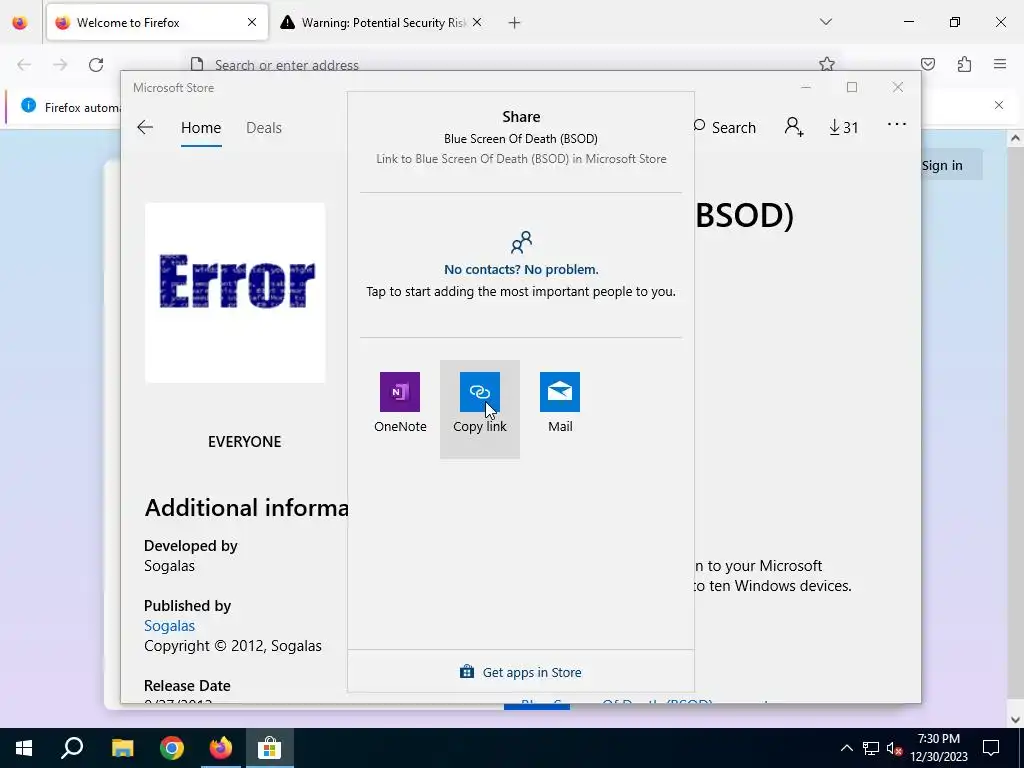Go back in Microsoft Store

tap(145, 127)
